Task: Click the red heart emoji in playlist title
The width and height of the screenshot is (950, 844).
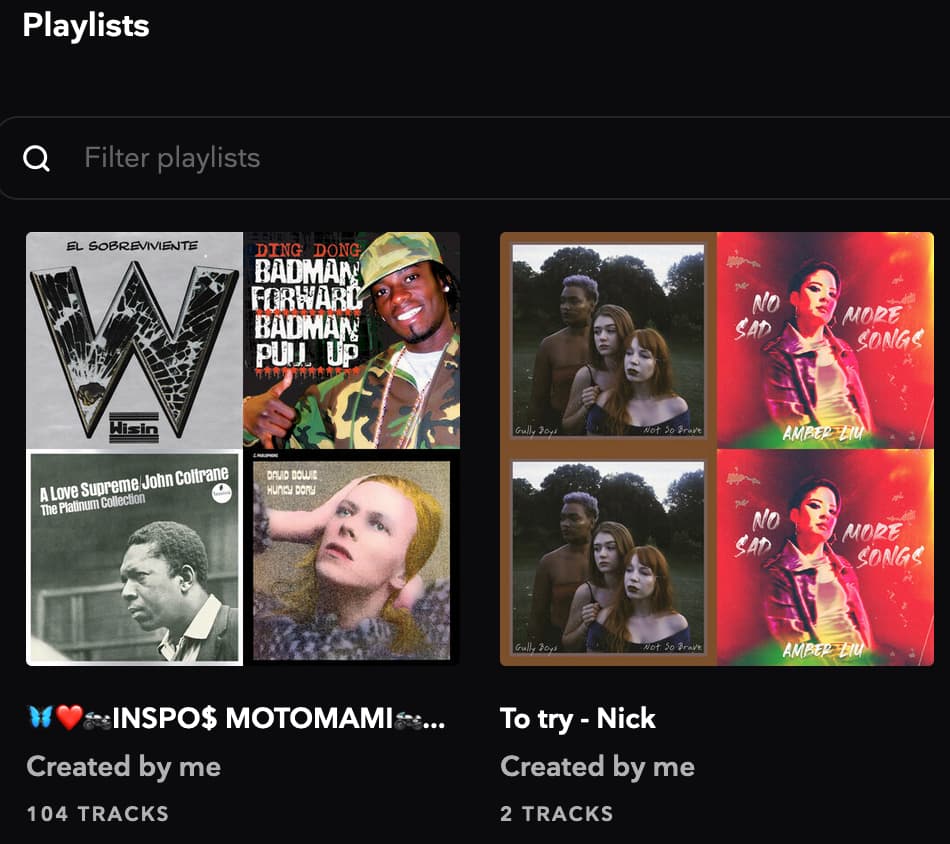Action: coord(68,718)
